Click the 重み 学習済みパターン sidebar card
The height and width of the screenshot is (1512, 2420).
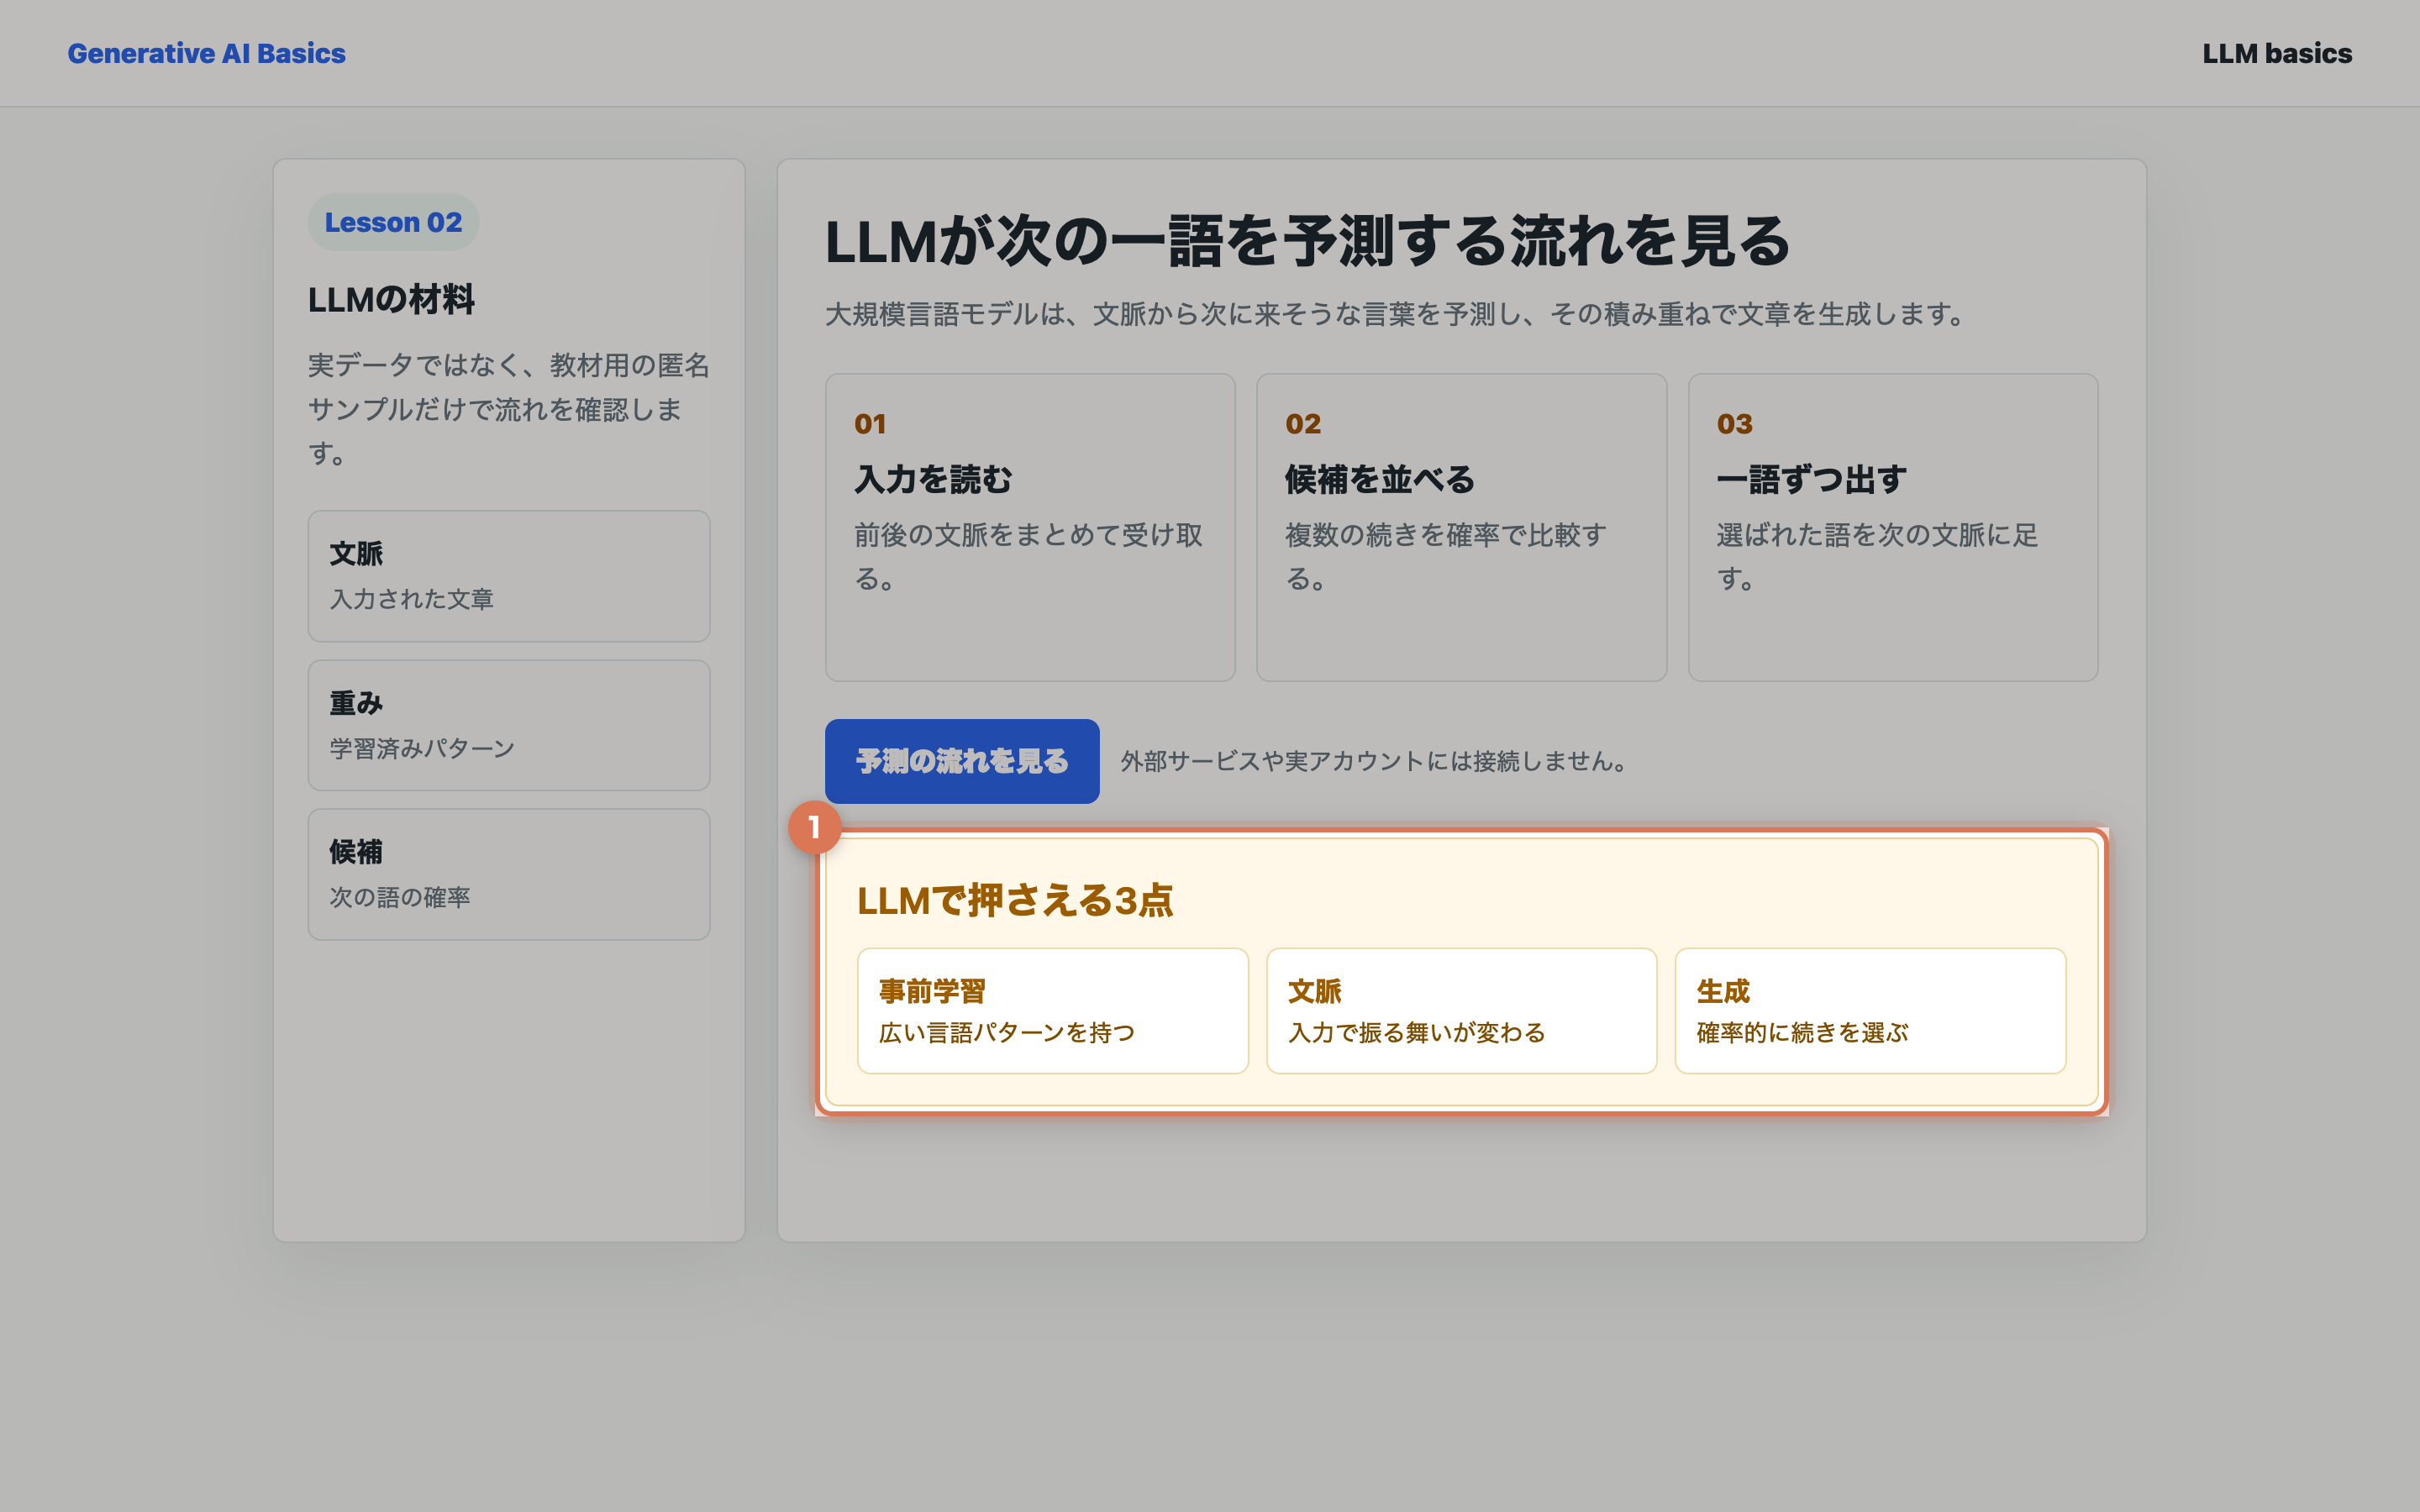coord(509,725)
